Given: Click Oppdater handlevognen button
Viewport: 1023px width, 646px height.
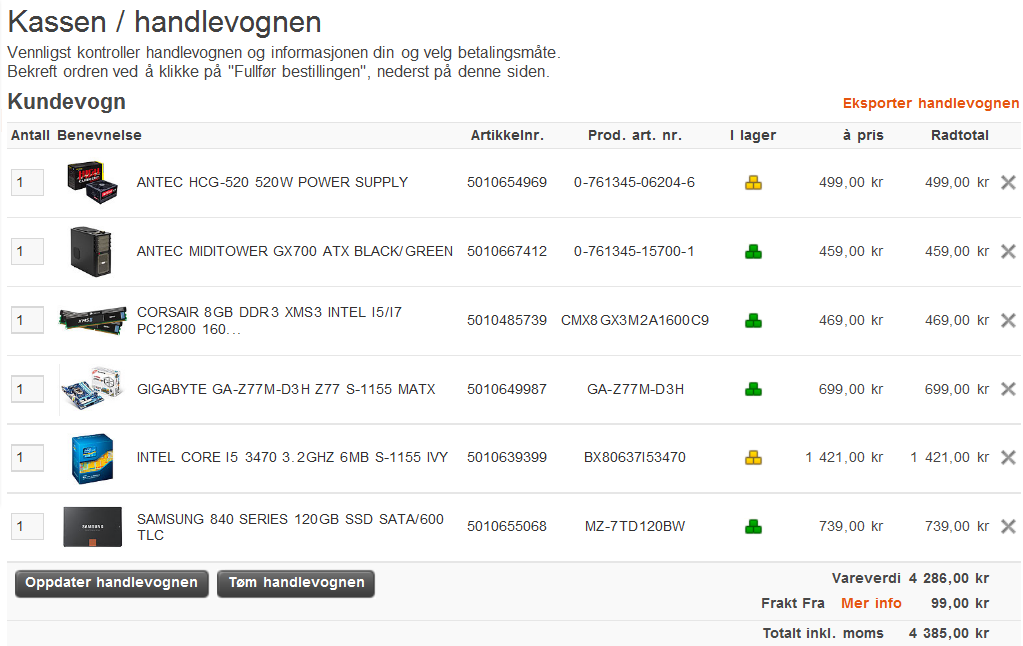Looking at the screenshot, I should click(x=112, y=583).
